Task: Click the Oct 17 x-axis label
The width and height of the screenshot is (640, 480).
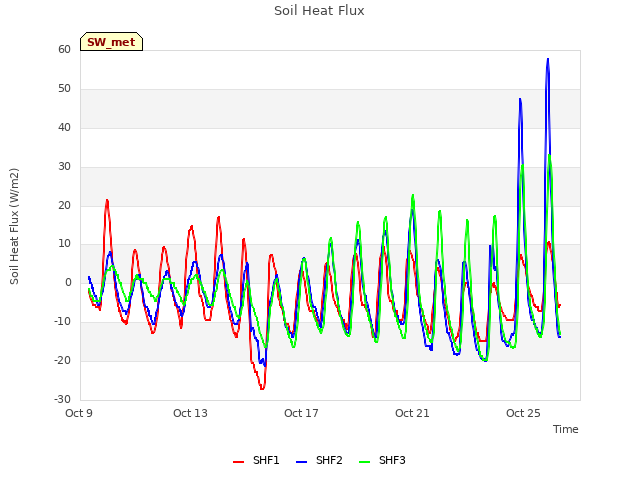Action: point(301,413)
